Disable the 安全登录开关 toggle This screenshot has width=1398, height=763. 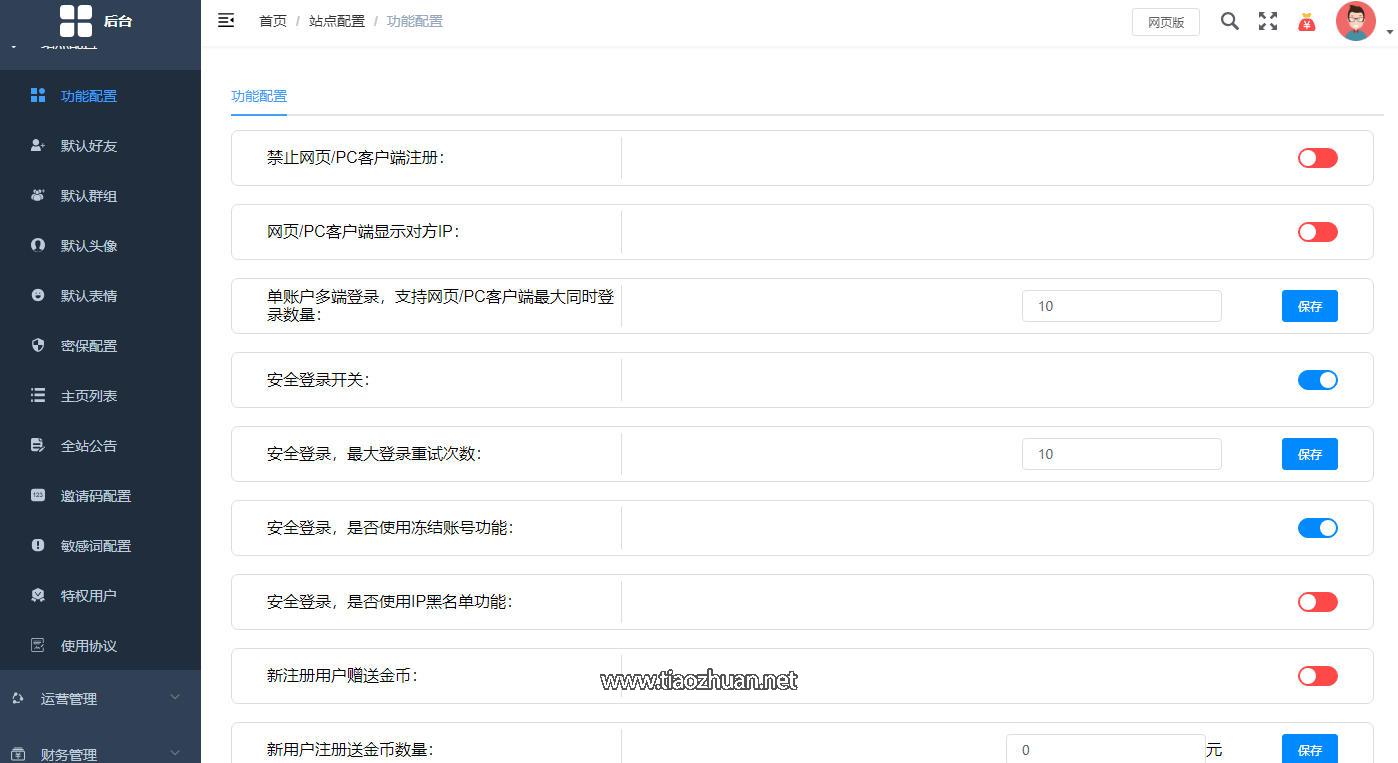click(x=1317, y=380)
